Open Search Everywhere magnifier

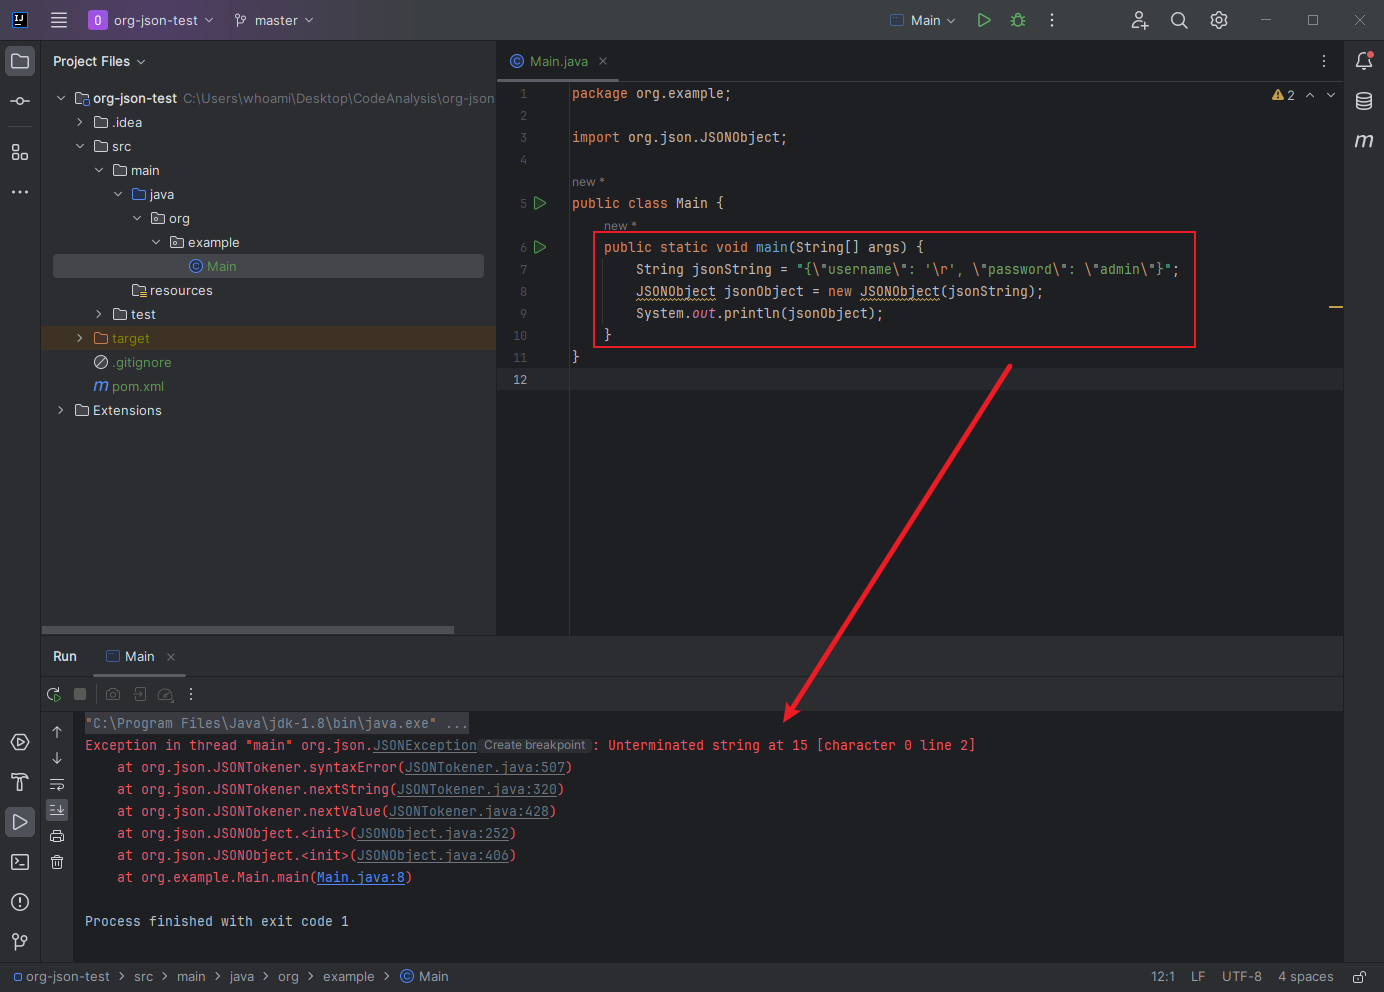pos(1179,20)
